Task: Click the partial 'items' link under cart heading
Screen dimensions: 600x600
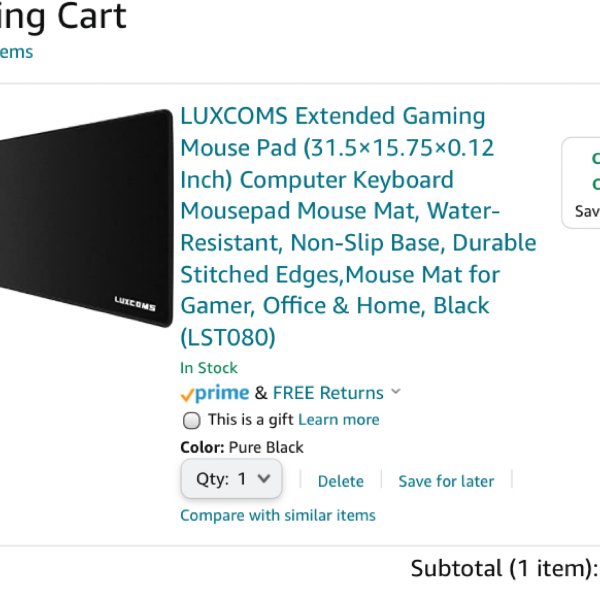Action: point(16,52)
